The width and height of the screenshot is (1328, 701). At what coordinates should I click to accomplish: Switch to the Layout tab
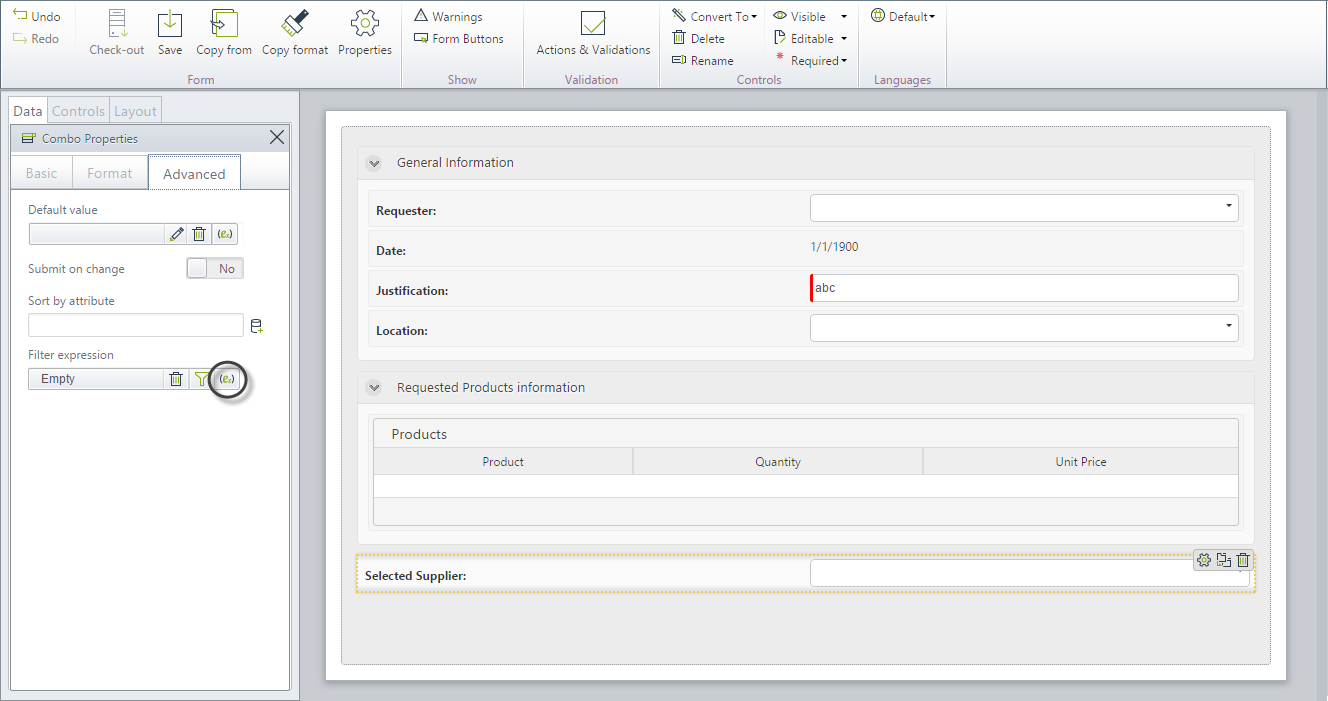135,111
